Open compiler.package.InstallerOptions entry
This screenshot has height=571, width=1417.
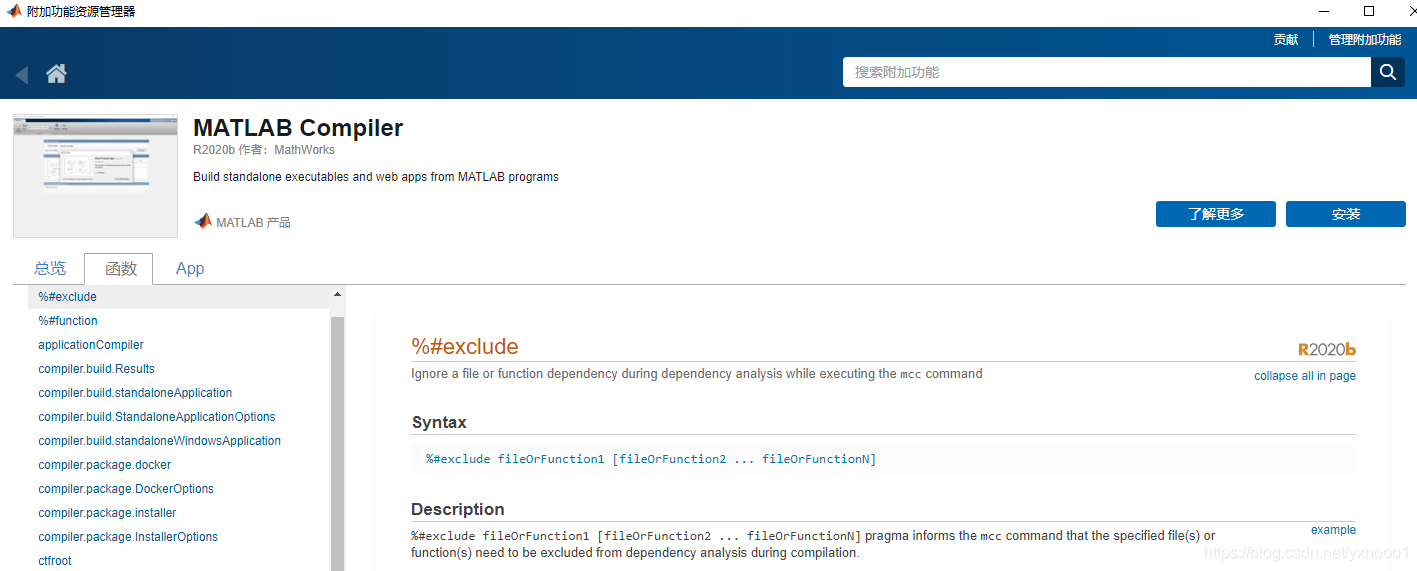(x=128, y=537)
